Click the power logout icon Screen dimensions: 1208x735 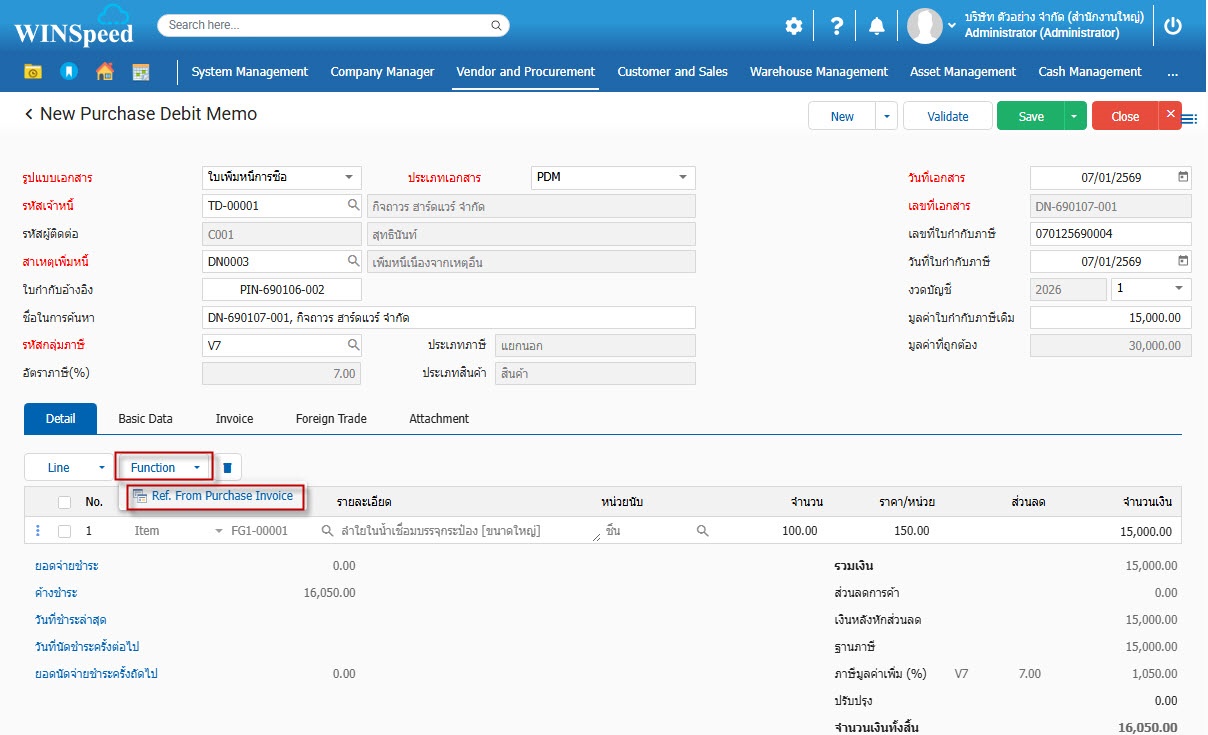click(1173, 26)
